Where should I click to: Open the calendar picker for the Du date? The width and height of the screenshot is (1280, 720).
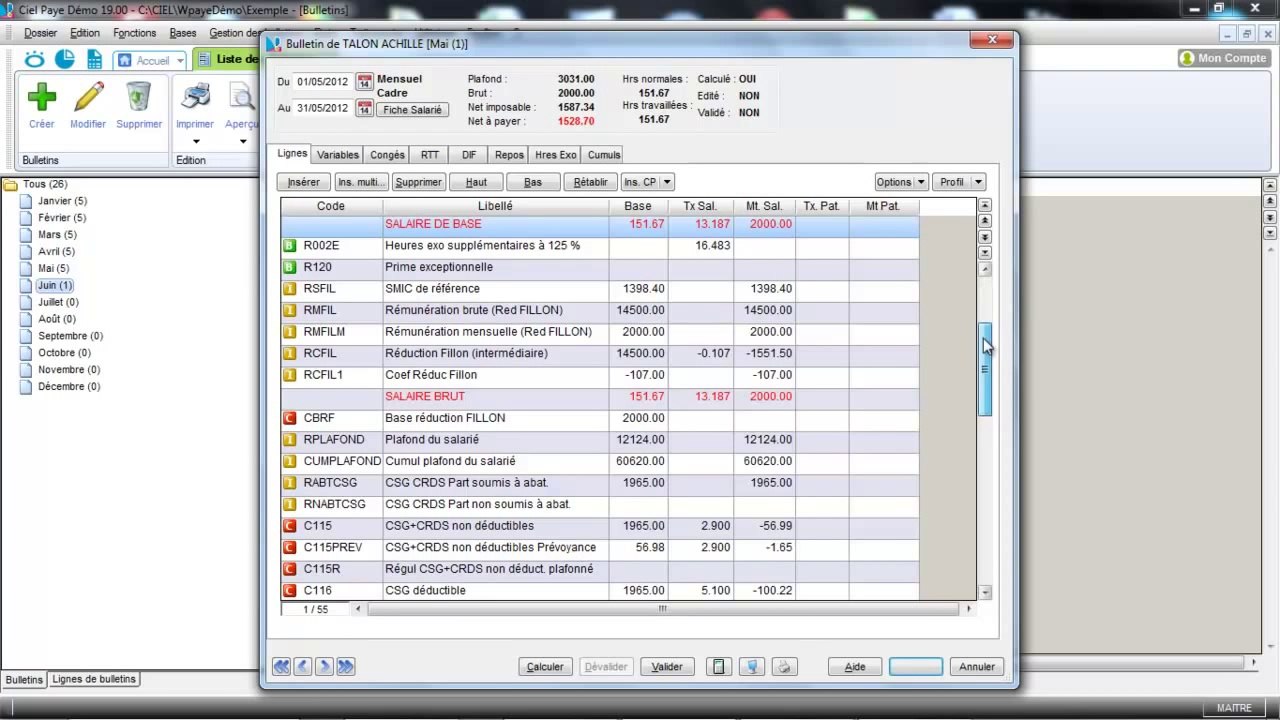364,81
